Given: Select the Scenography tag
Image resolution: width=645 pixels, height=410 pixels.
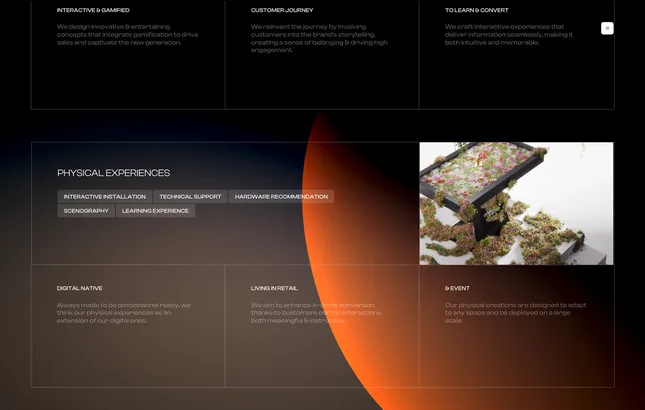Looking at the screenshot, I should (86, 211).
